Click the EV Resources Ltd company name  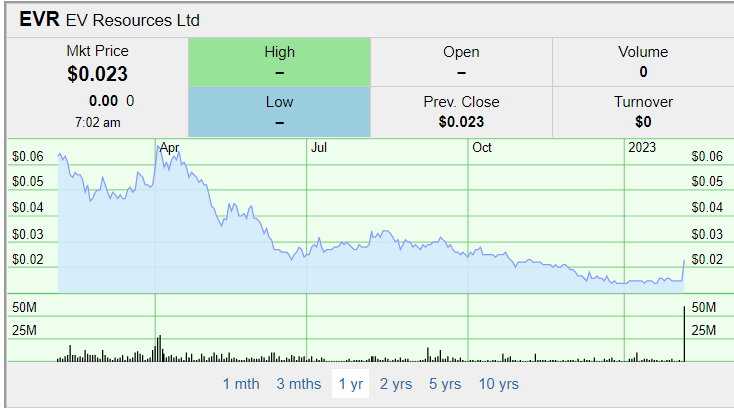(x=132, y=21)
